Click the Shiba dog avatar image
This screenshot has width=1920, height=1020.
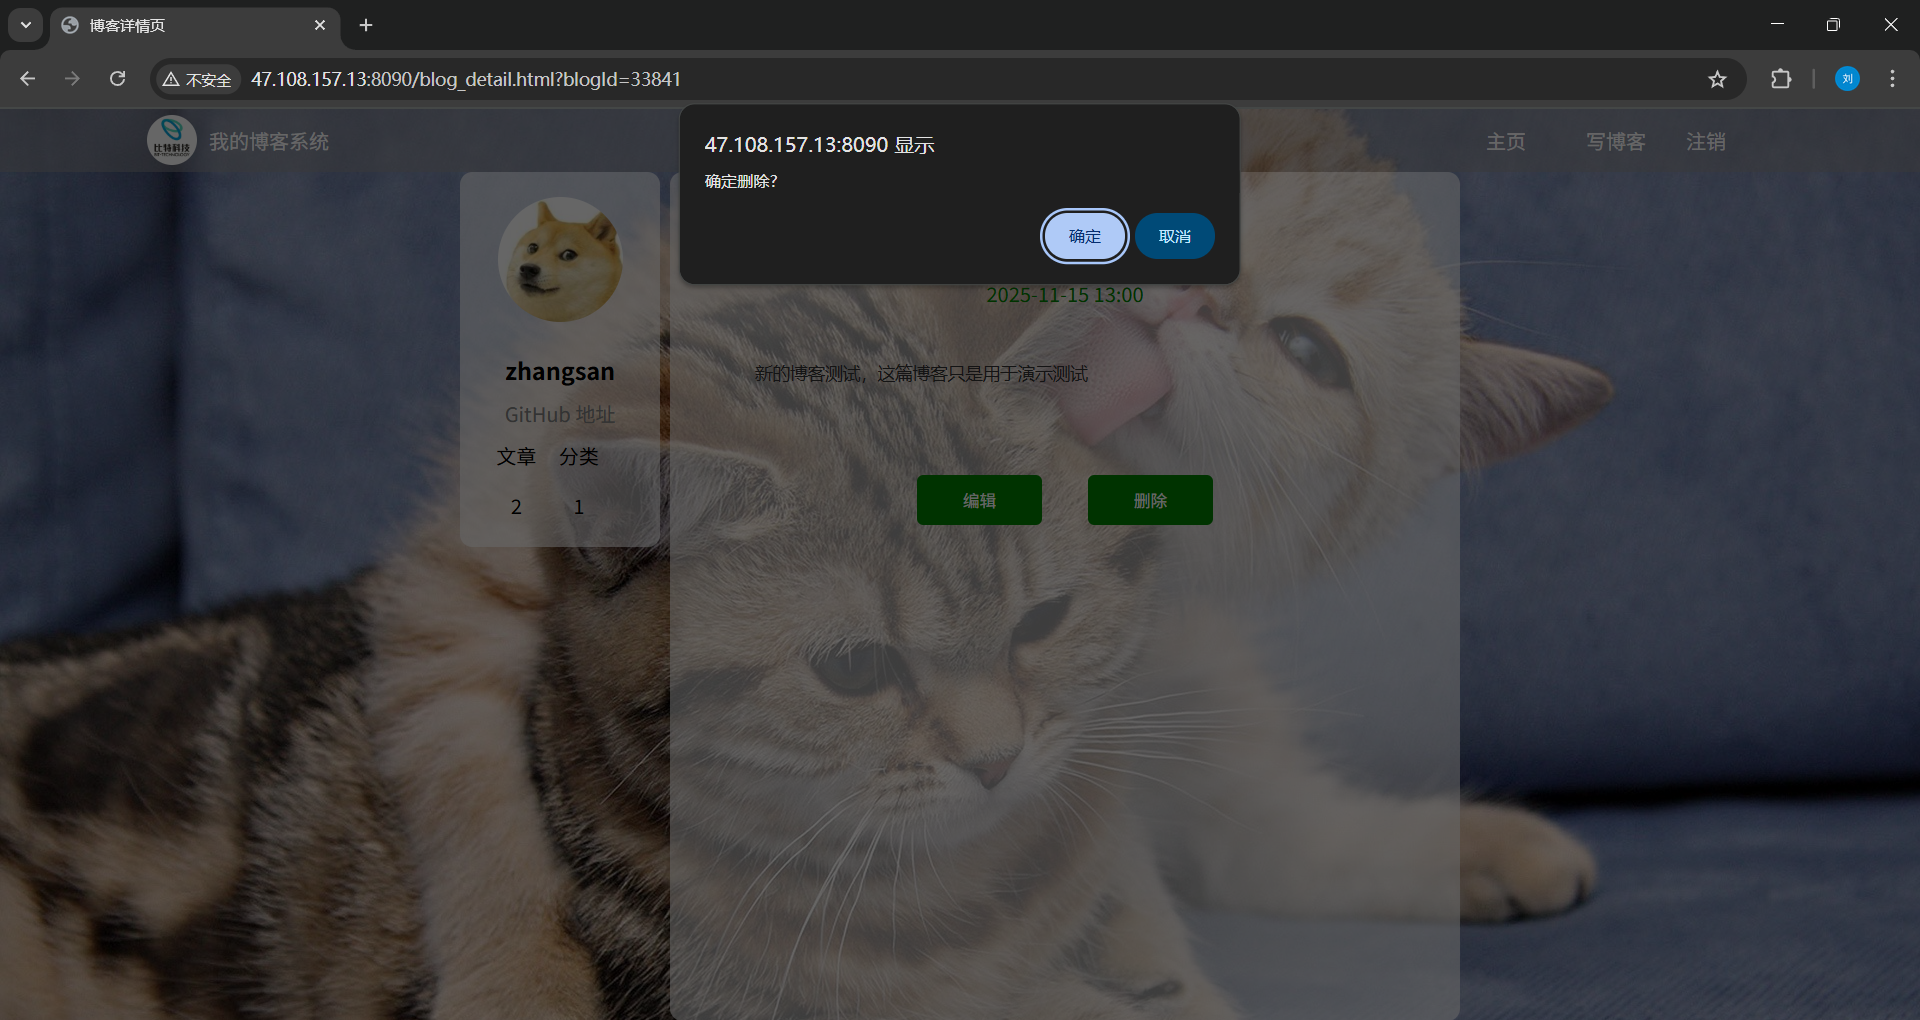point(560,259)
